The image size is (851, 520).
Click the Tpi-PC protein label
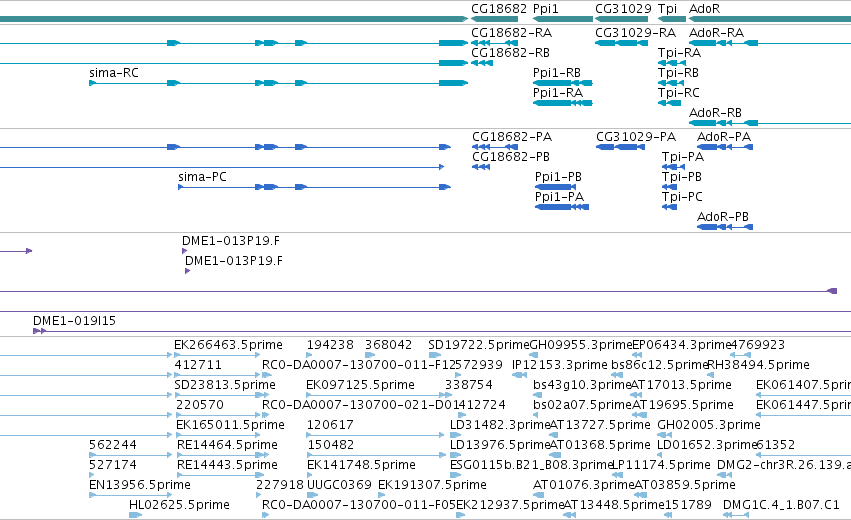coord(682,197)
